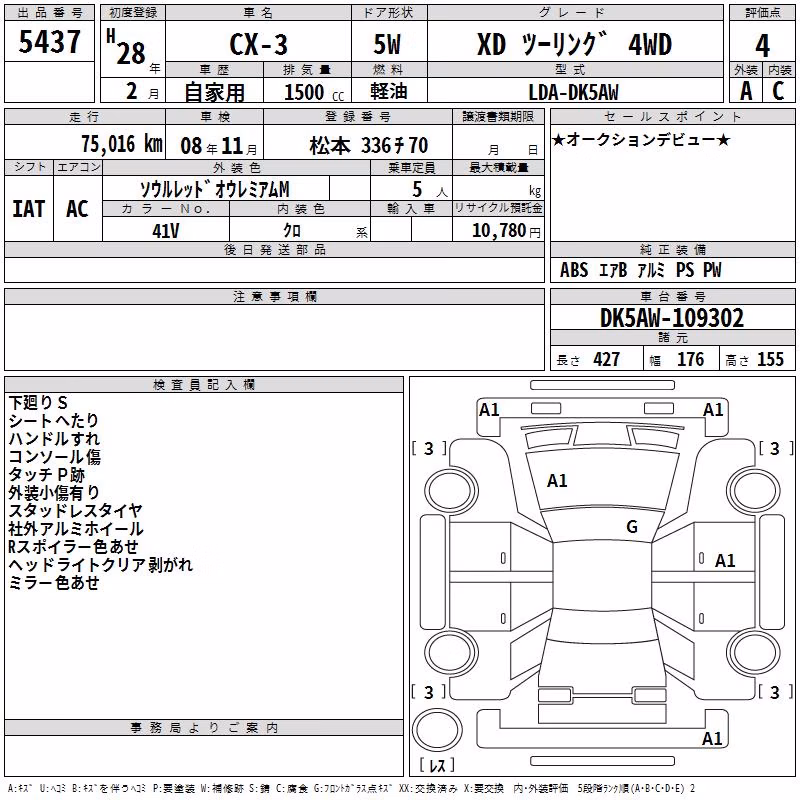Click the inspection date 08年11月
Viewport: 800px width, 800px height.
(x=219, y=146)
